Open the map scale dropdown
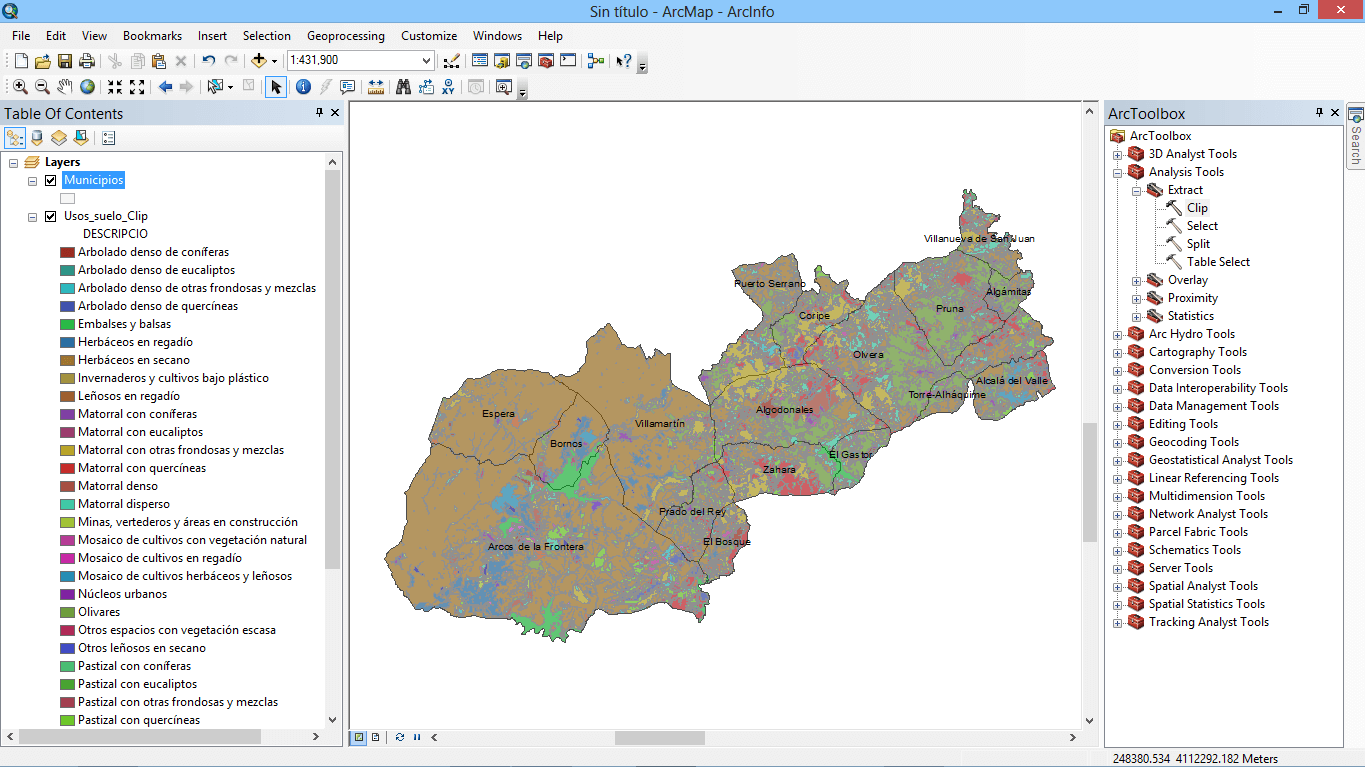This screenshot has width=1365, height=767. [x=427, y=61]
